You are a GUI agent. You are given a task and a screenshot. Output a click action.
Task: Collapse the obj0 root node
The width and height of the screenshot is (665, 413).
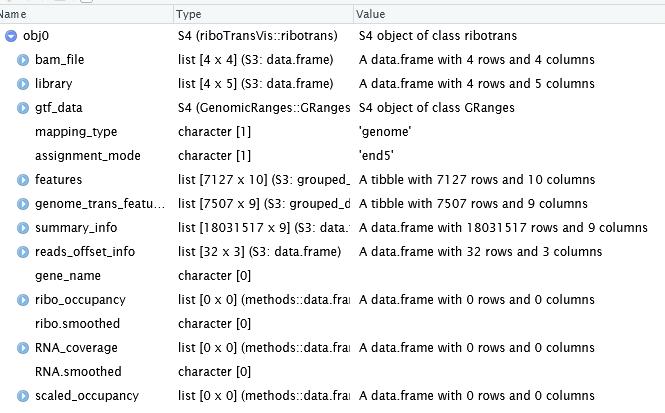pyautogui.click(x=11, y=36)
